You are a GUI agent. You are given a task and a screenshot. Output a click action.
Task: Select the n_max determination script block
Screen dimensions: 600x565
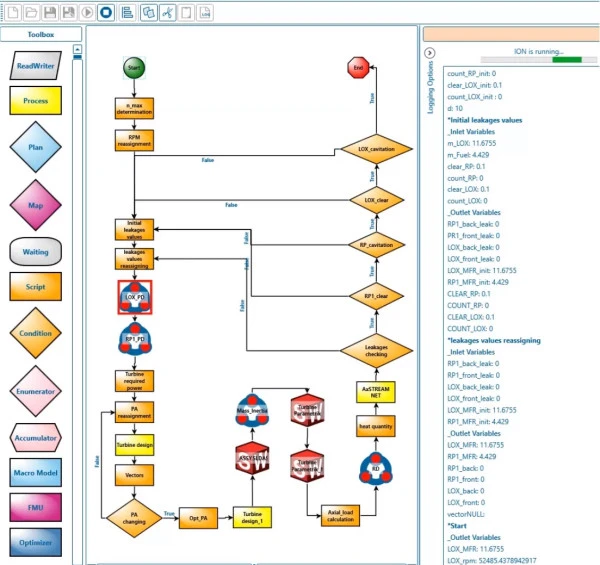pyautogui.click(x=134, y=108)
